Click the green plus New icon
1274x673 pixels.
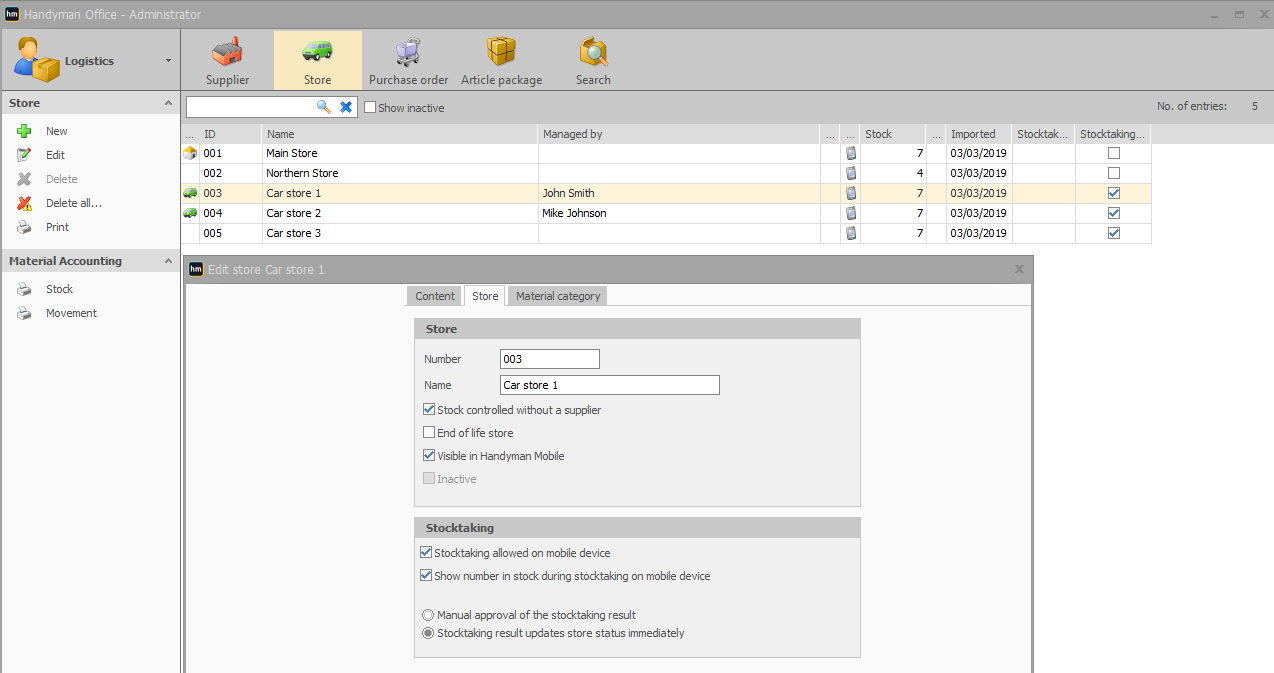click(x=25, y=131)
